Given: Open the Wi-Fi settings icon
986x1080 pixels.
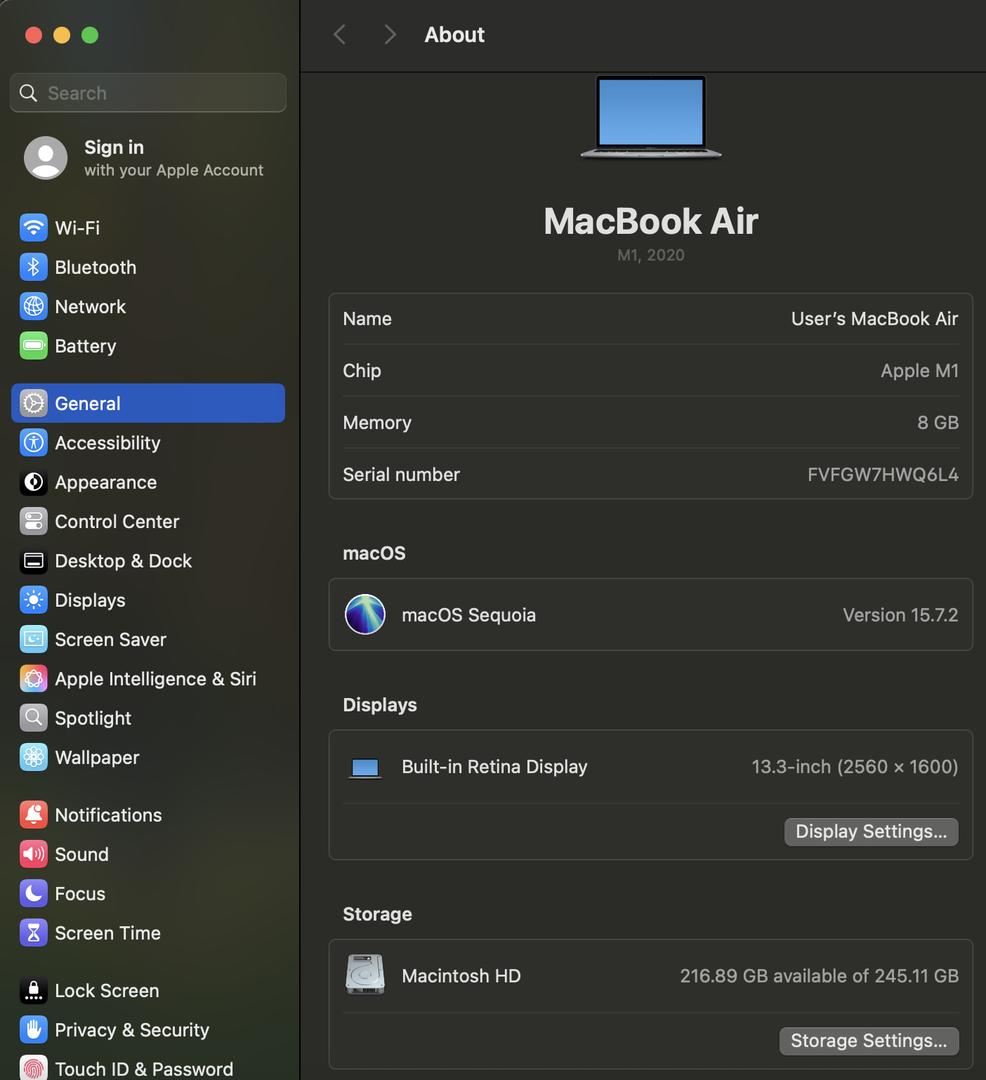Looking at the screenshot, I should pyautogui.click(x=33, y=228).
